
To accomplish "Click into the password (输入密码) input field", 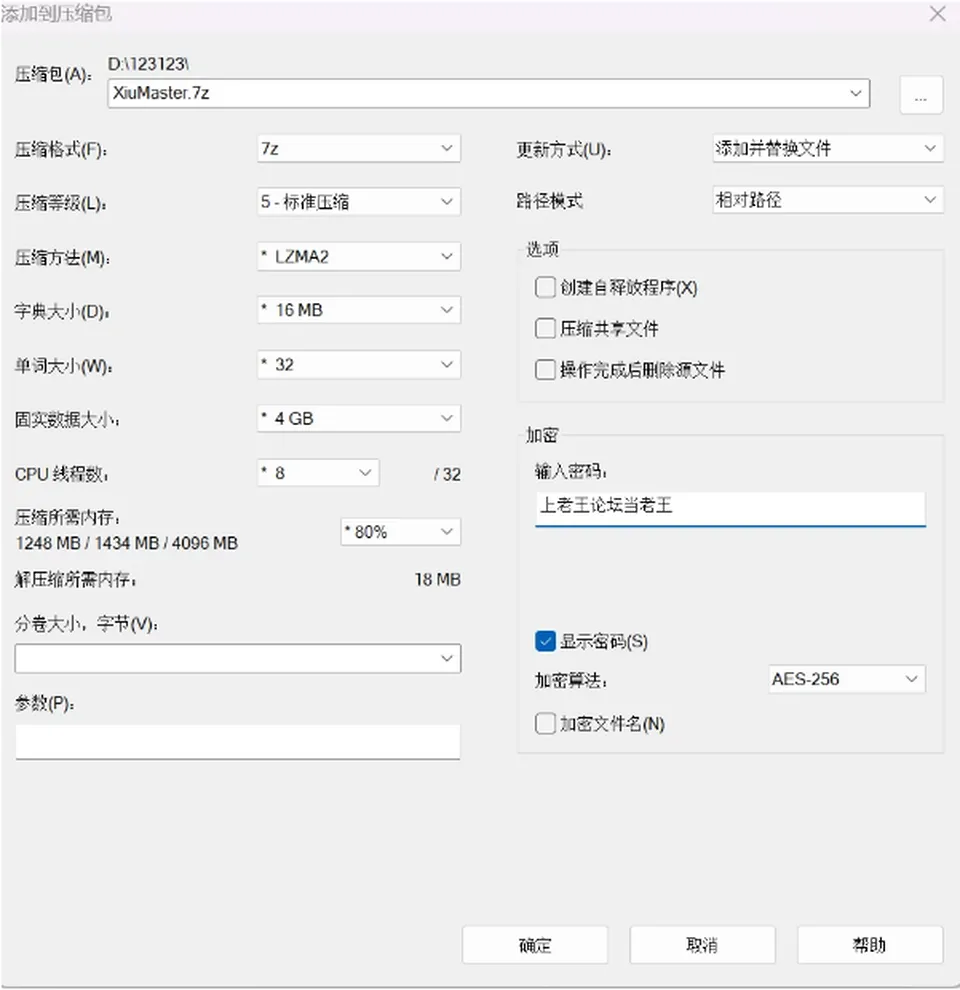I will (x=730, y=508).
